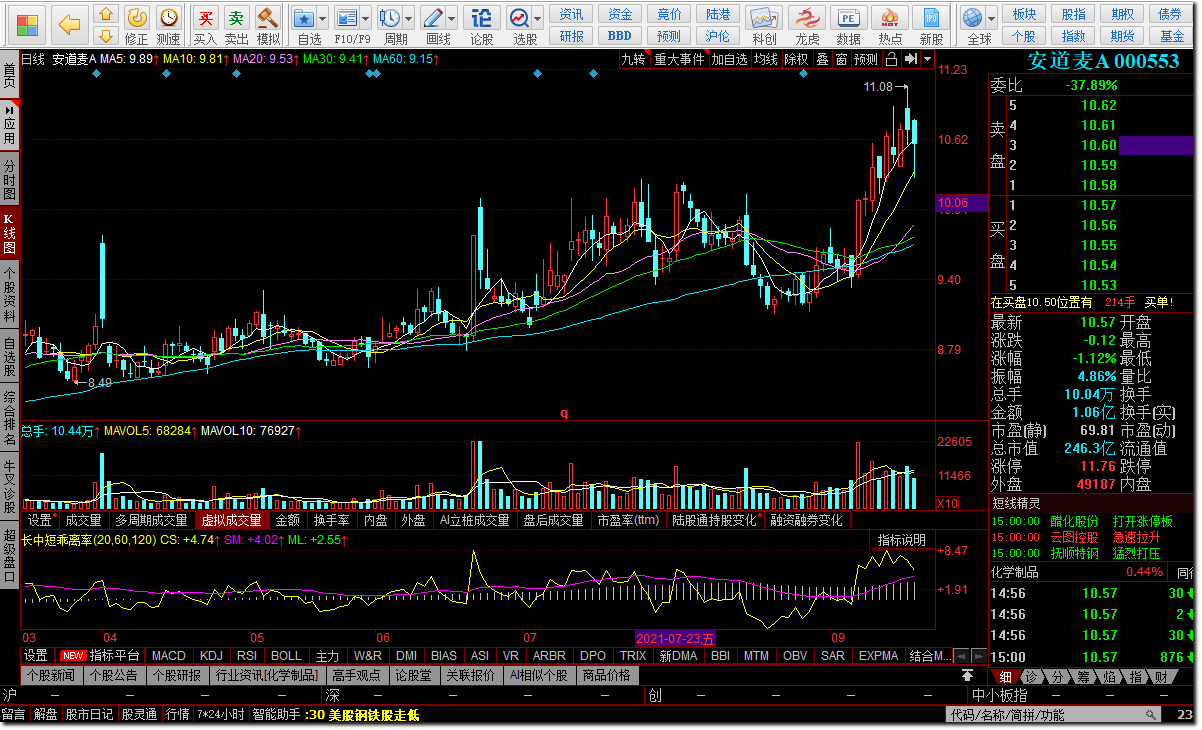Image resolution: width=1202 pixels, height=730 pixels.
Task: Select the BOLL indicator tab
Action: pos(287,656)
